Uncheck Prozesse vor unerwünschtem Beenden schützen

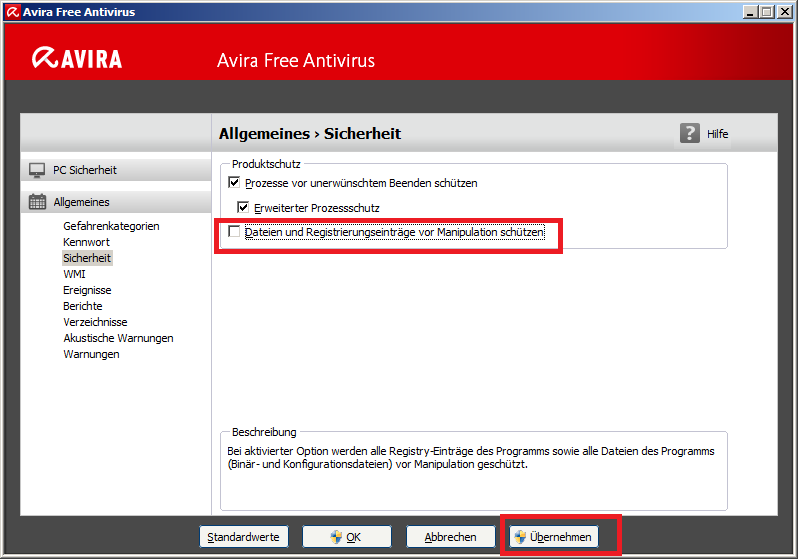234,182
